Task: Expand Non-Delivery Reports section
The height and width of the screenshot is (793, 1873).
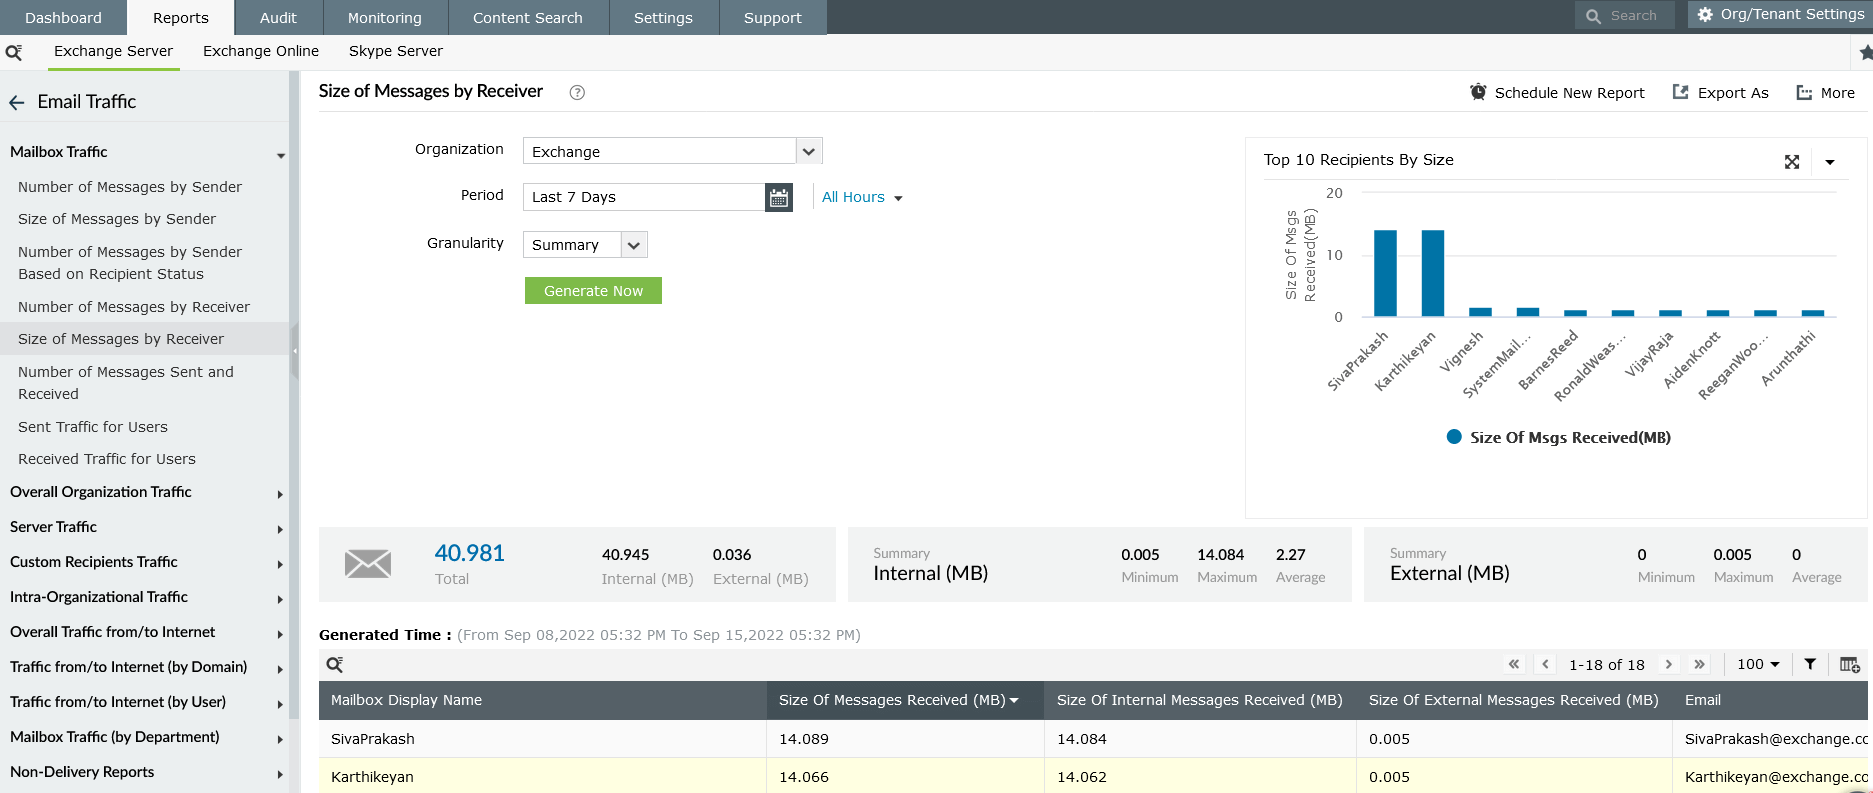Action: [x=280, y=775]
